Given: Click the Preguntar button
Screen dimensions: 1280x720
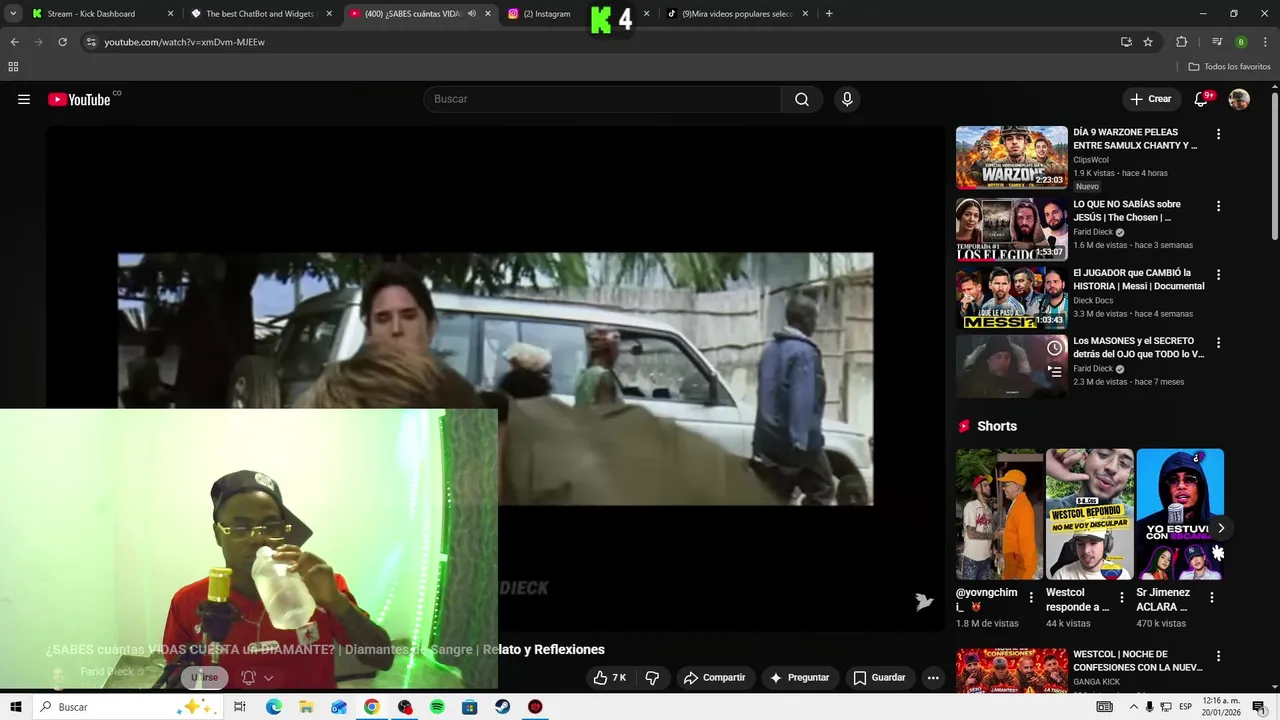Looking at the screenshot, I should 798,677.
